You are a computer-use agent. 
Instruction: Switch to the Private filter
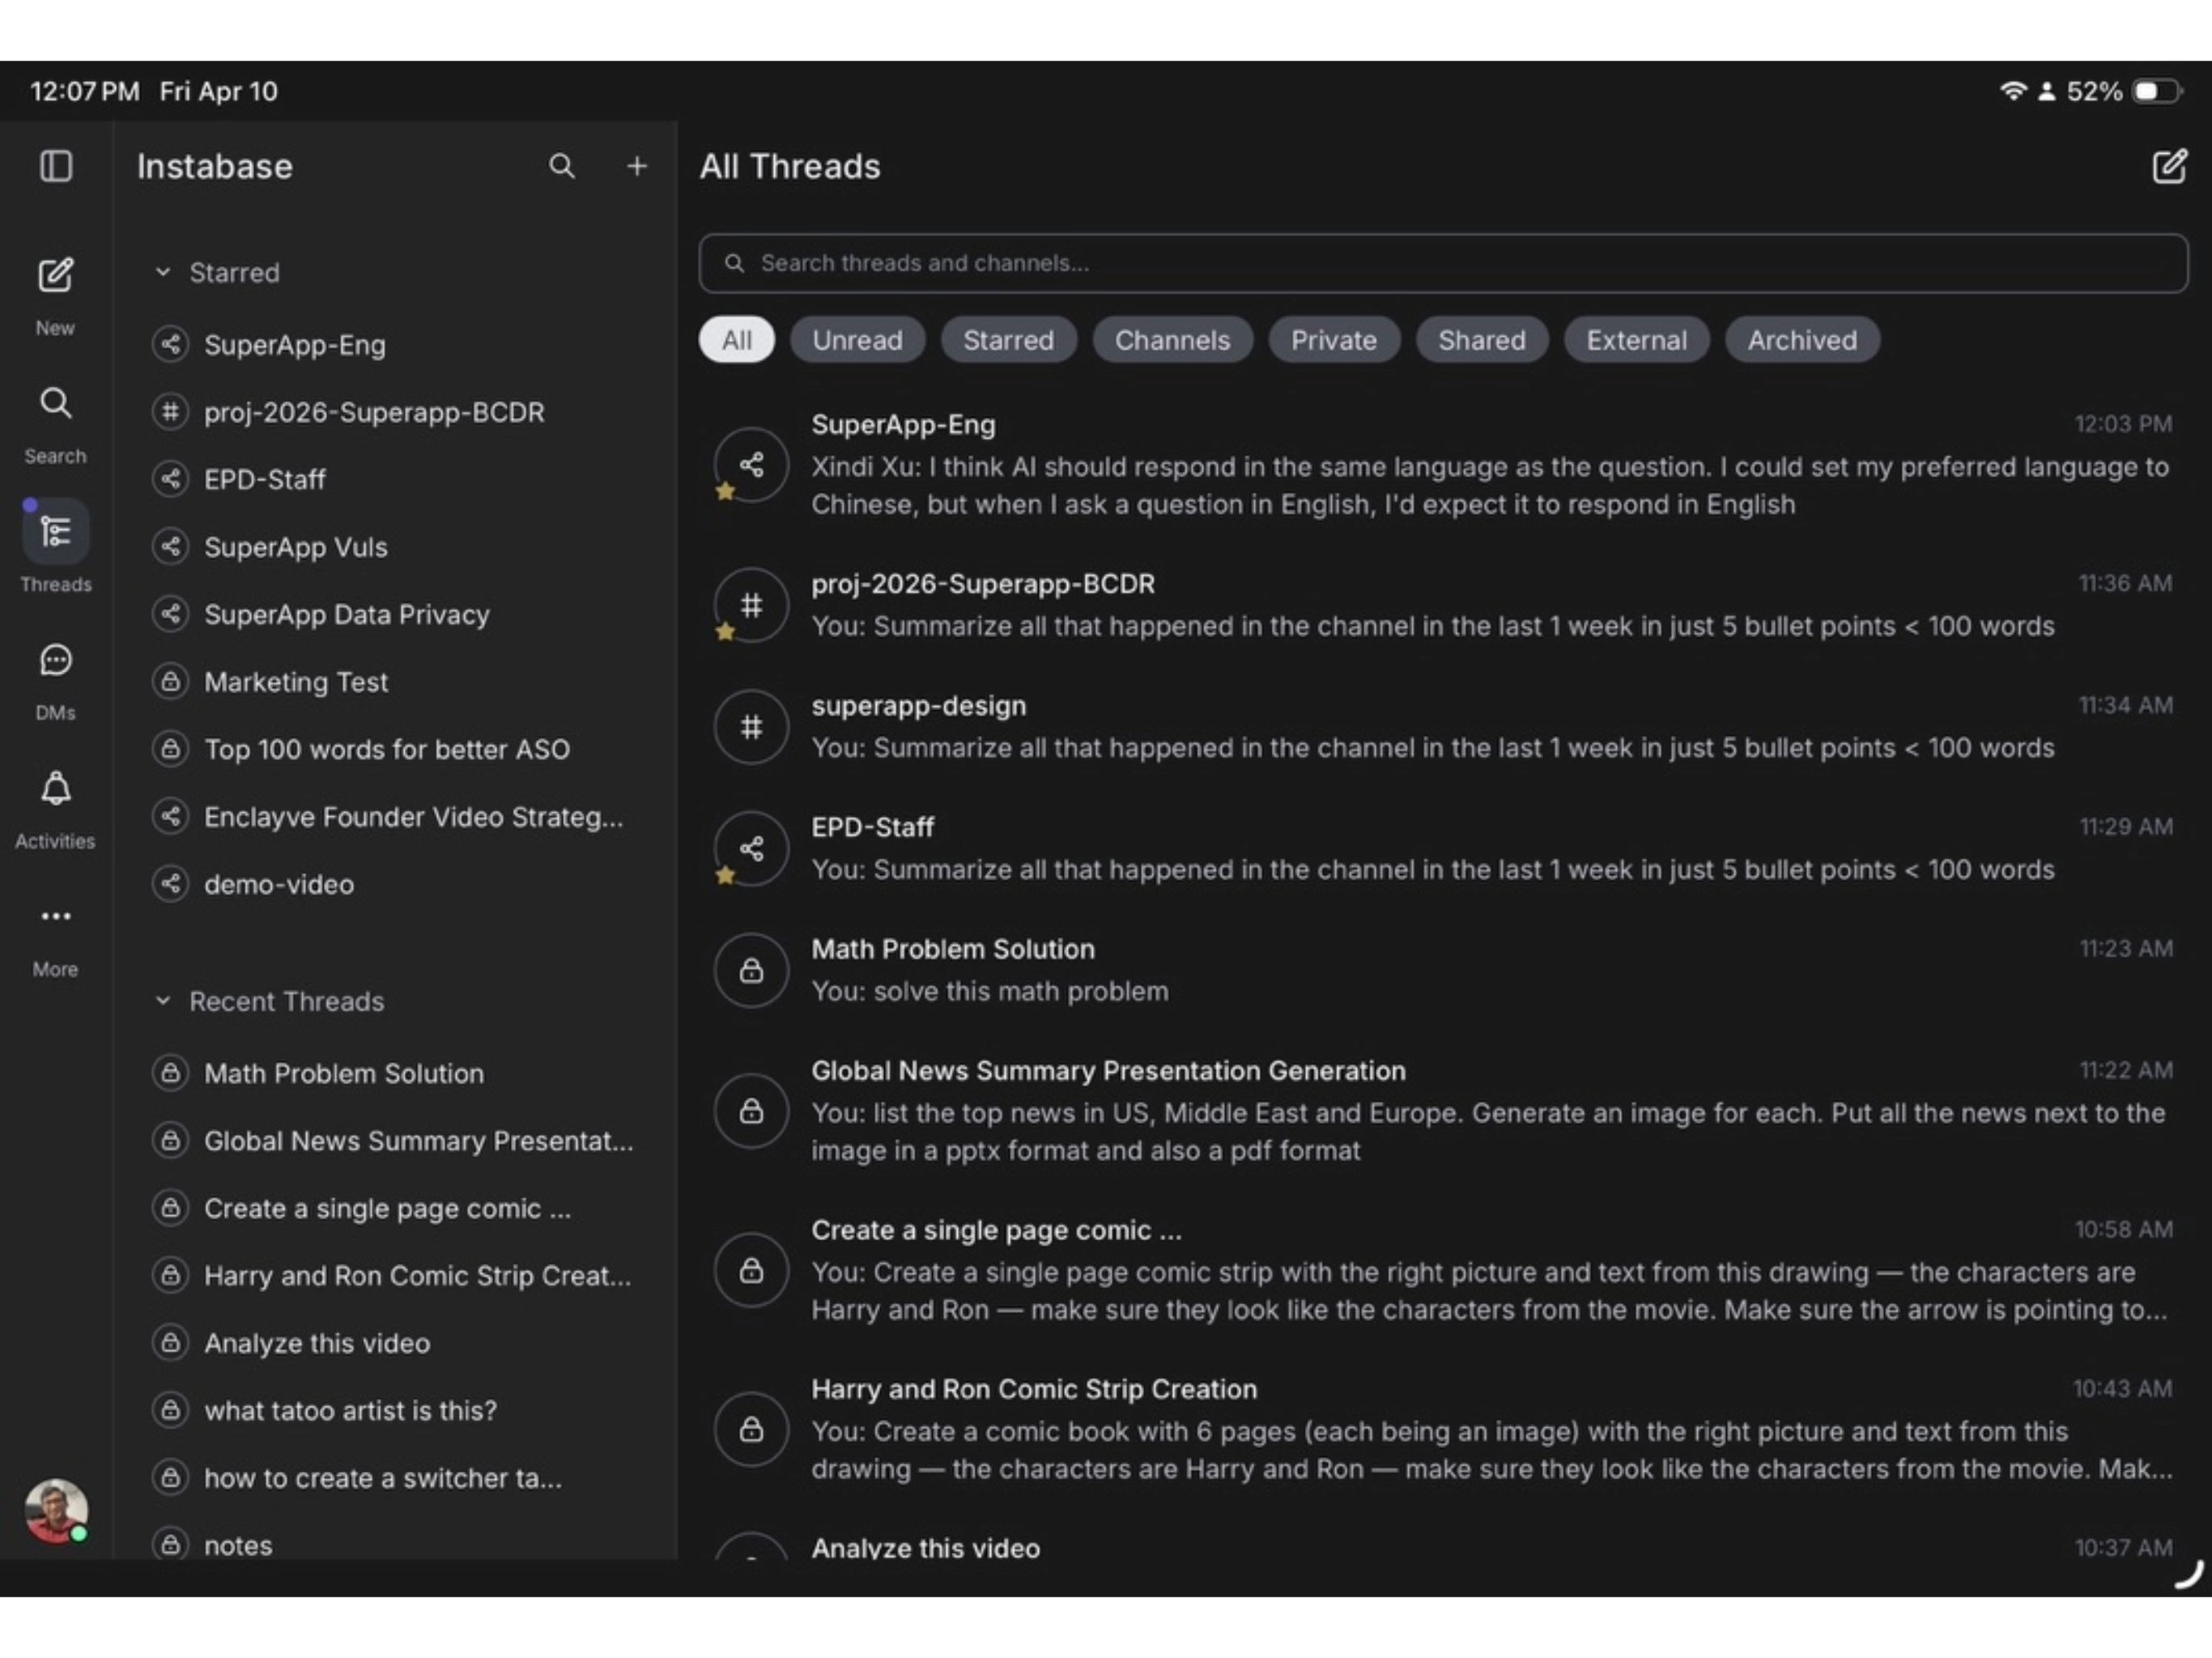pyautogui.click(x=1333, y=340)
